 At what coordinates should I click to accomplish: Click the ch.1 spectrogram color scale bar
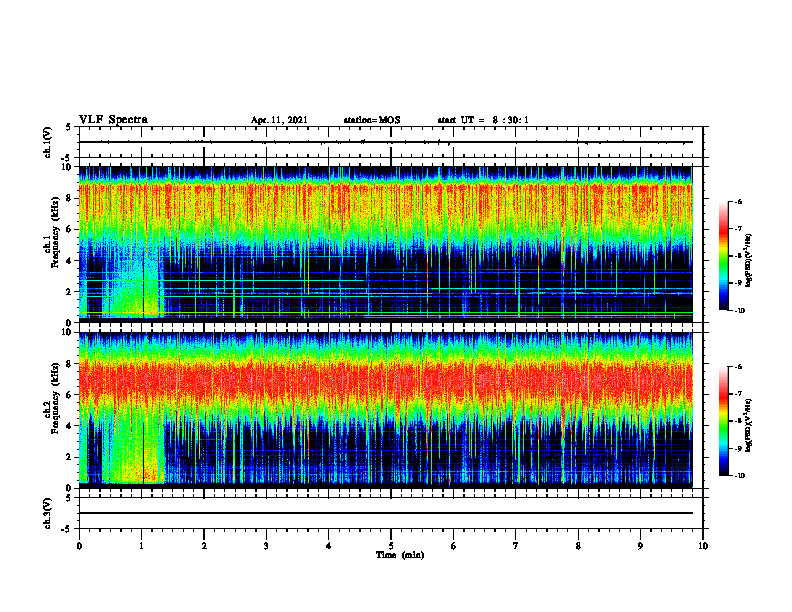click(724, 256)
